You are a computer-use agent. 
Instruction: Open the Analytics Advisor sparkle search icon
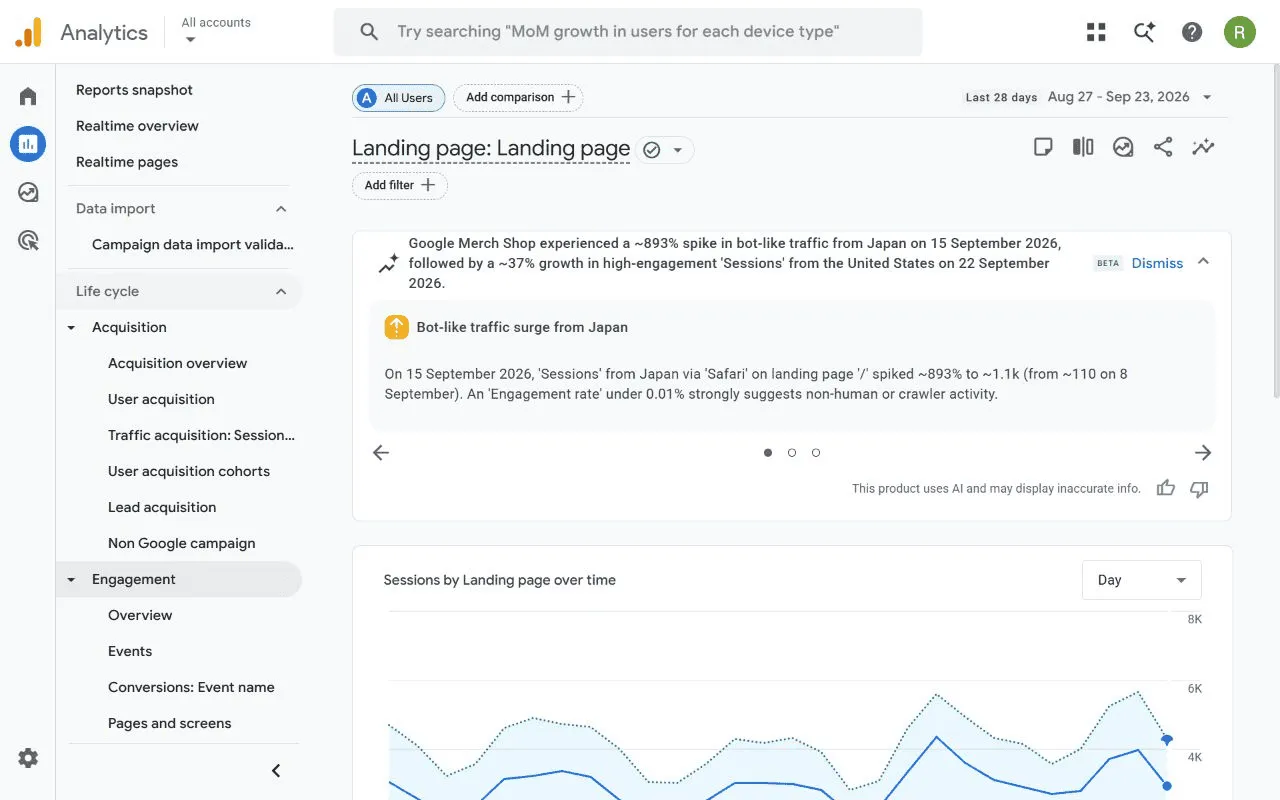tap(1144, 32)
